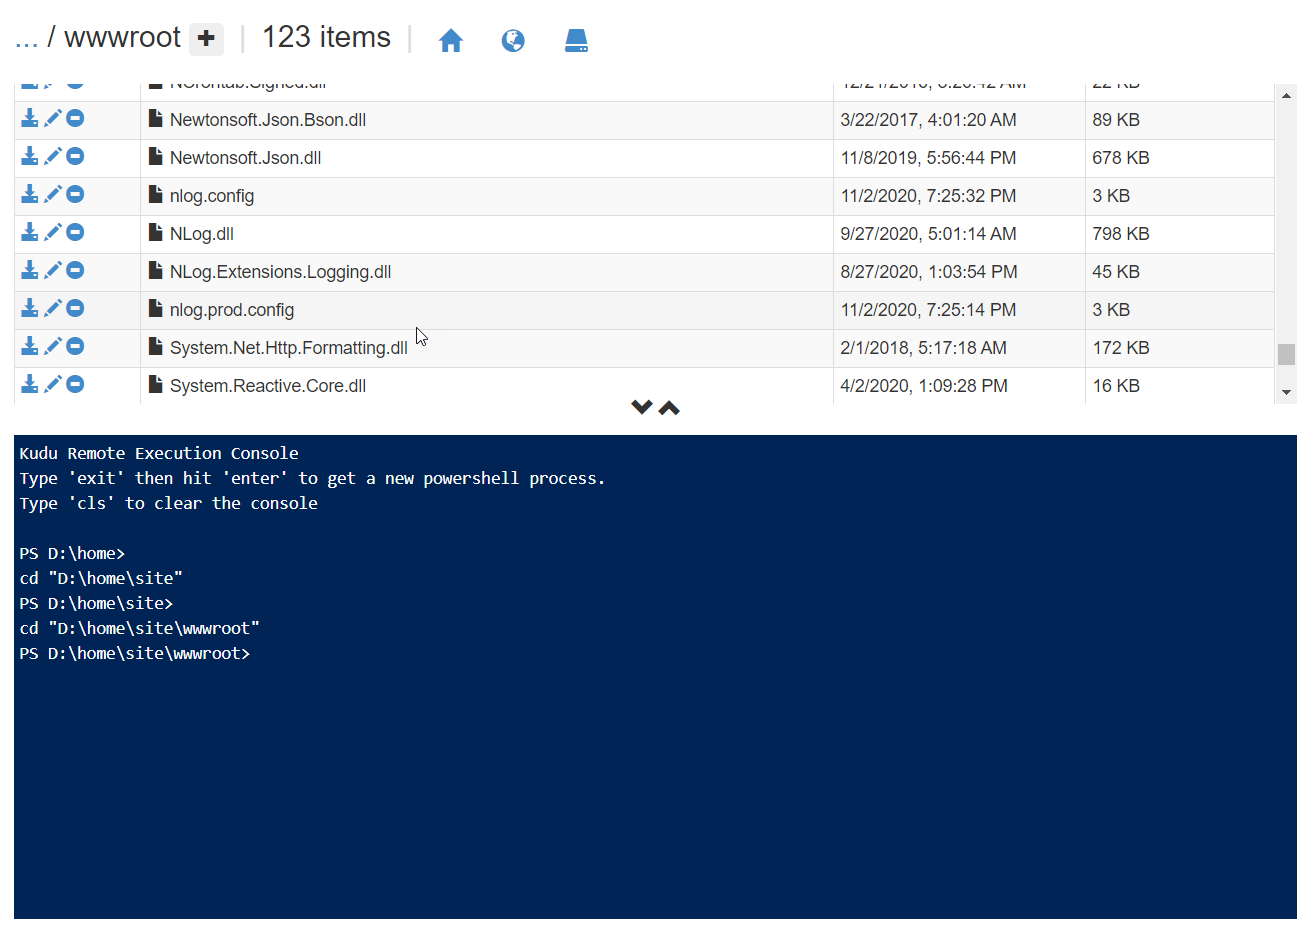Select Newtonsoft.Json.dll file name
1306x929 pixels.
click(245, 158)
